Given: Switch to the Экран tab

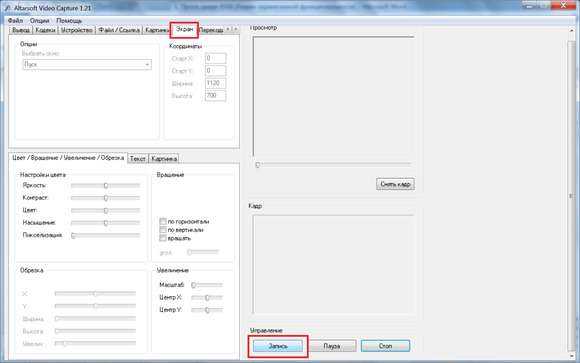Looking at the screenshot, I should (184, 29).
